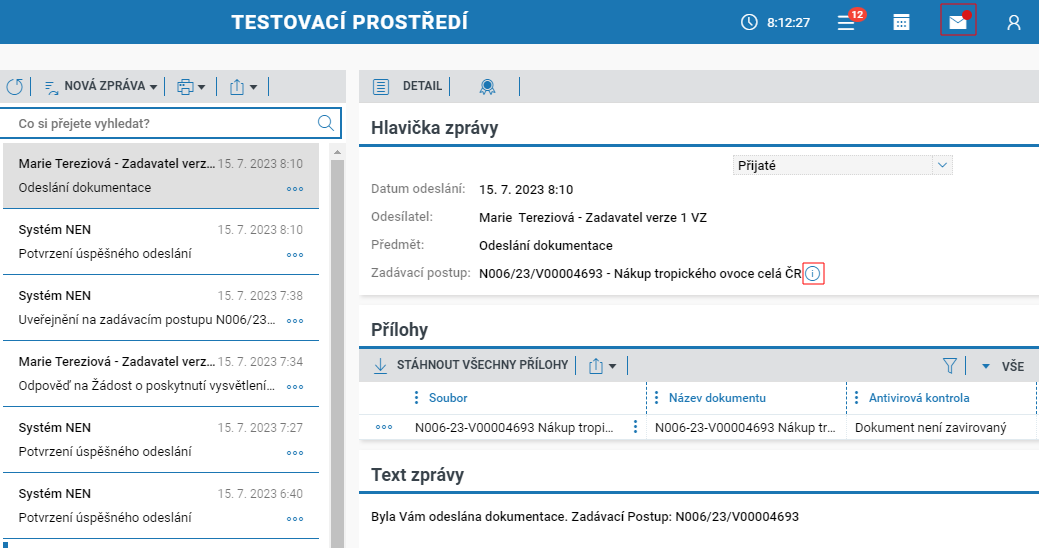This screenshot has height=548, width=1039.
Task: Select 'Odpověď na Žádost o poskytnutí vysvětlení' message
Action: [x=161, y=374]
